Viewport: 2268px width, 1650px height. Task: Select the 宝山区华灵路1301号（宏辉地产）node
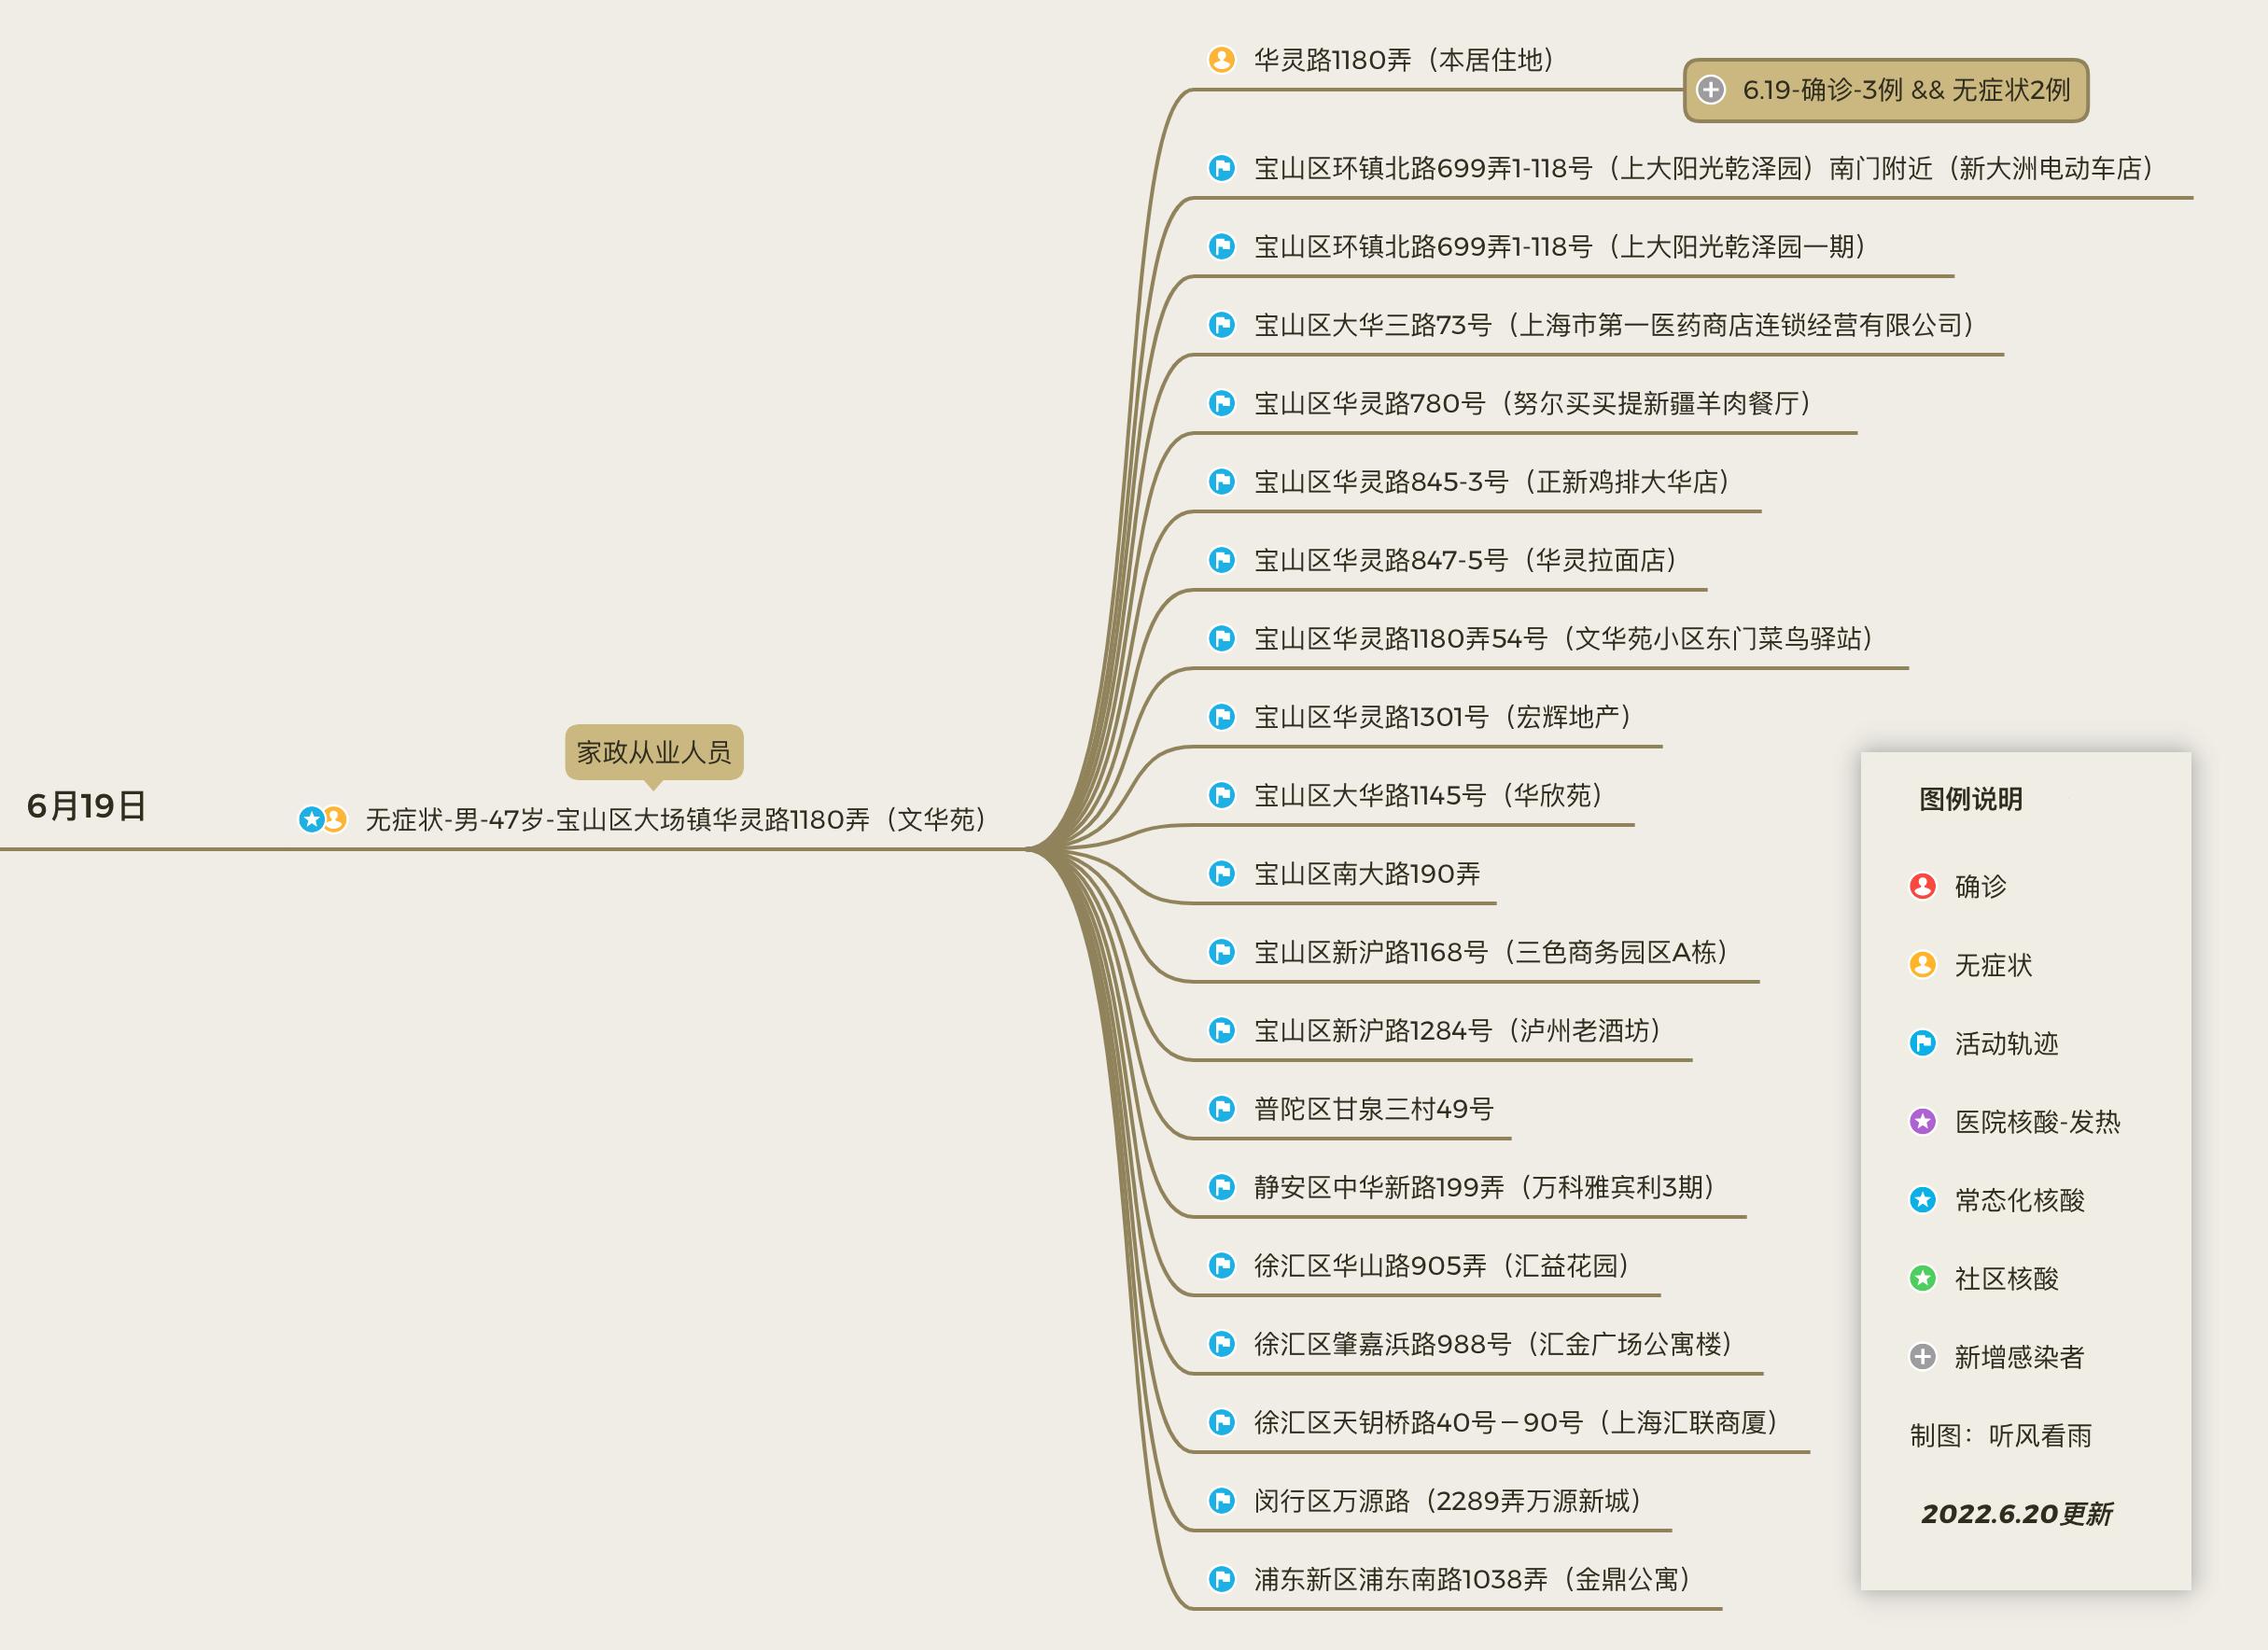click(1442, 717)
